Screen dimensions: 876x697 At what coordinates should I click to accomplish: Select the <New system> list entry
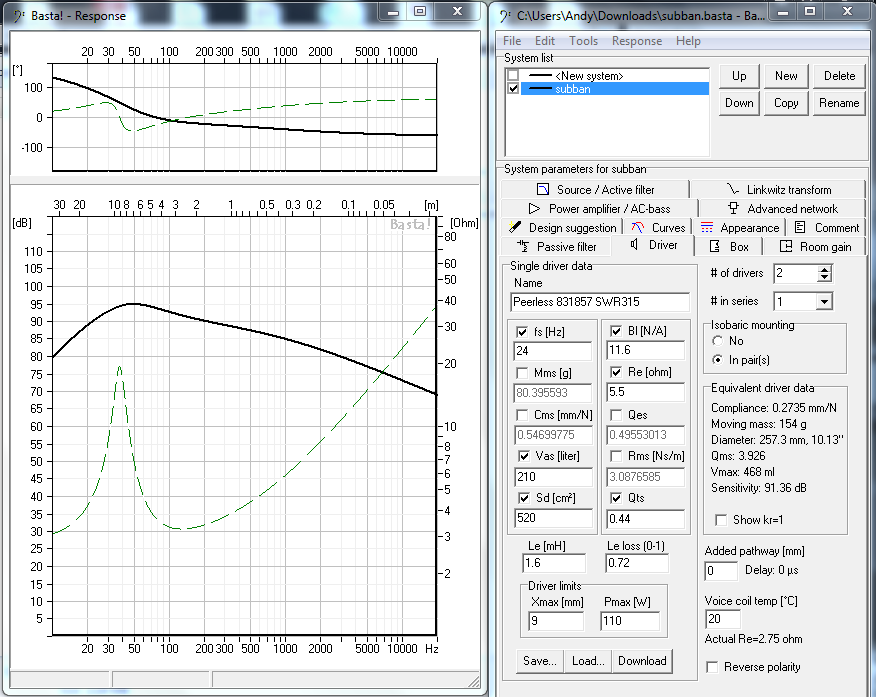(x=615, y=75)
